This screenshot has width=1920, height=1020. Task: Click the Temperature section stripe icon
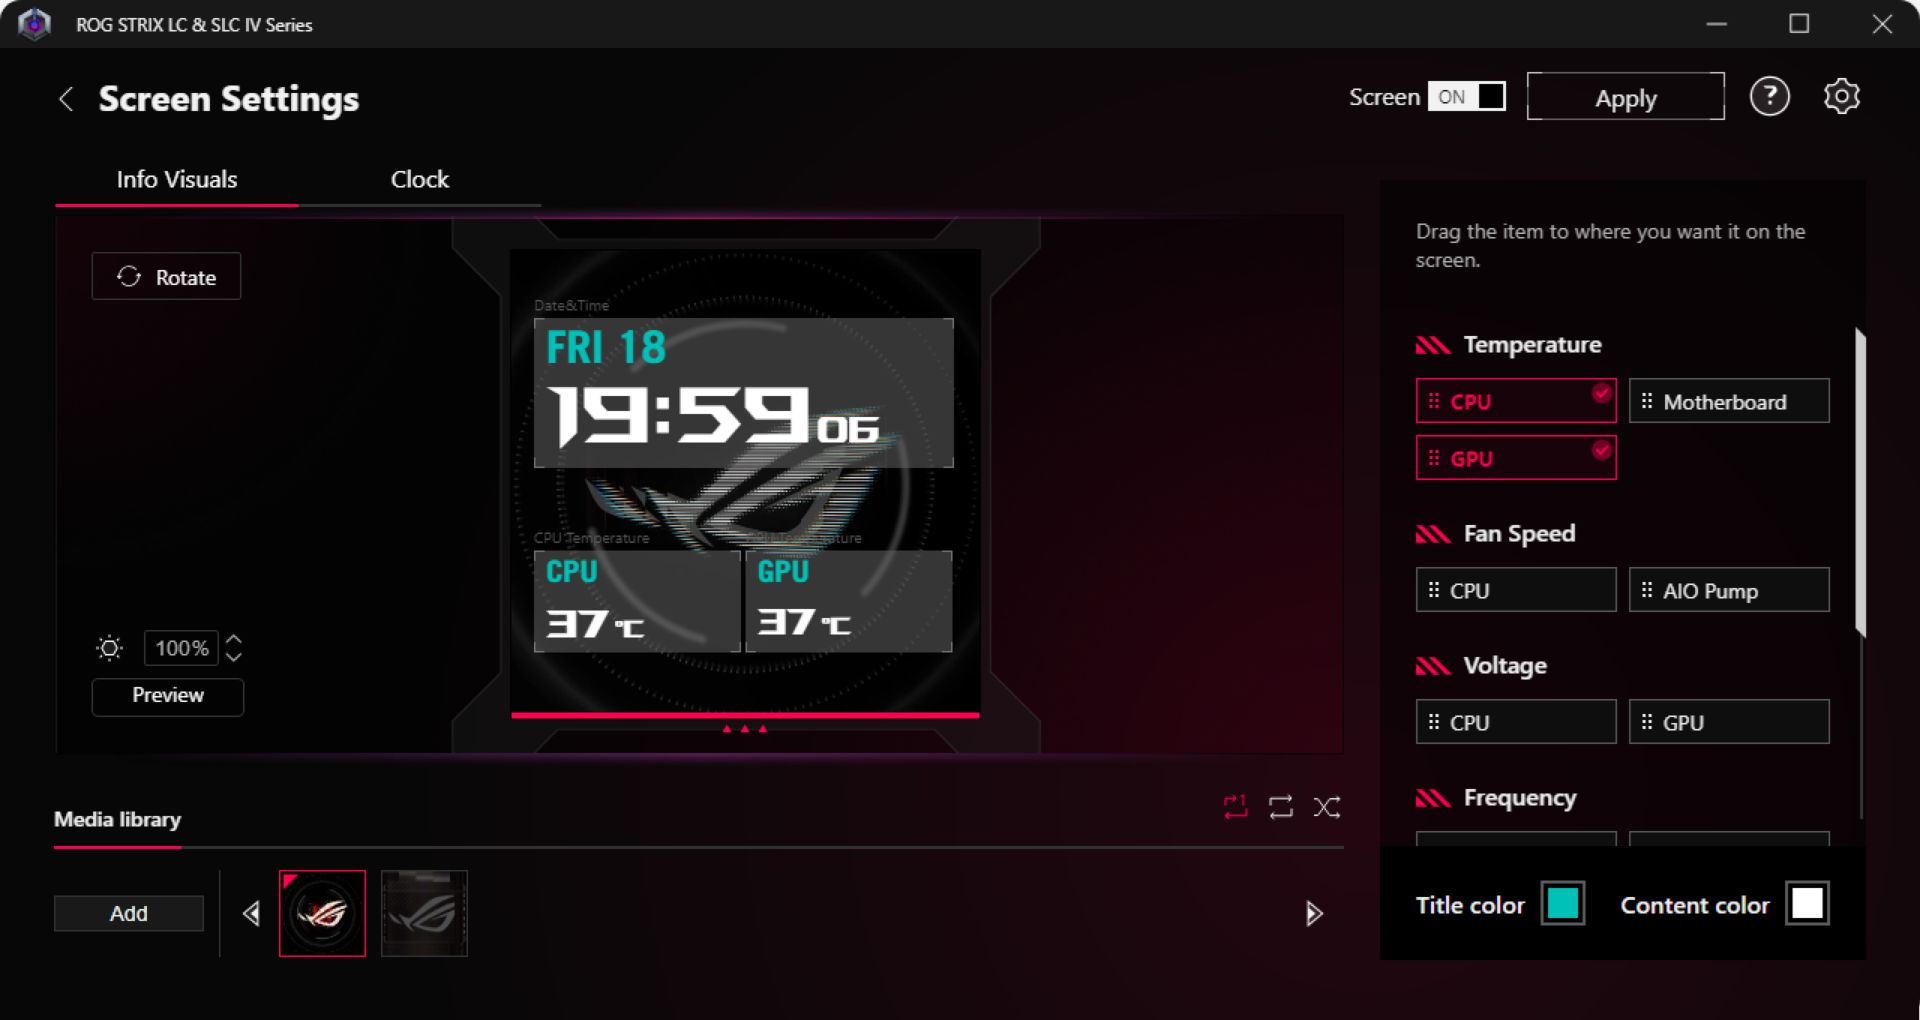[x=1433, y=345]
